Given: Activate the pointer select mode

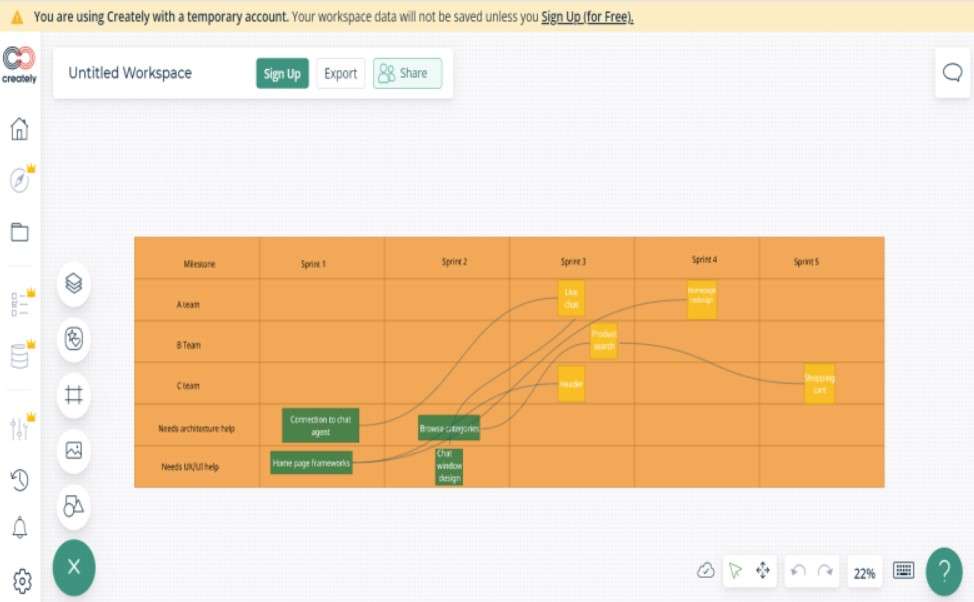Looking at the screenshot, I should [735, 571].
